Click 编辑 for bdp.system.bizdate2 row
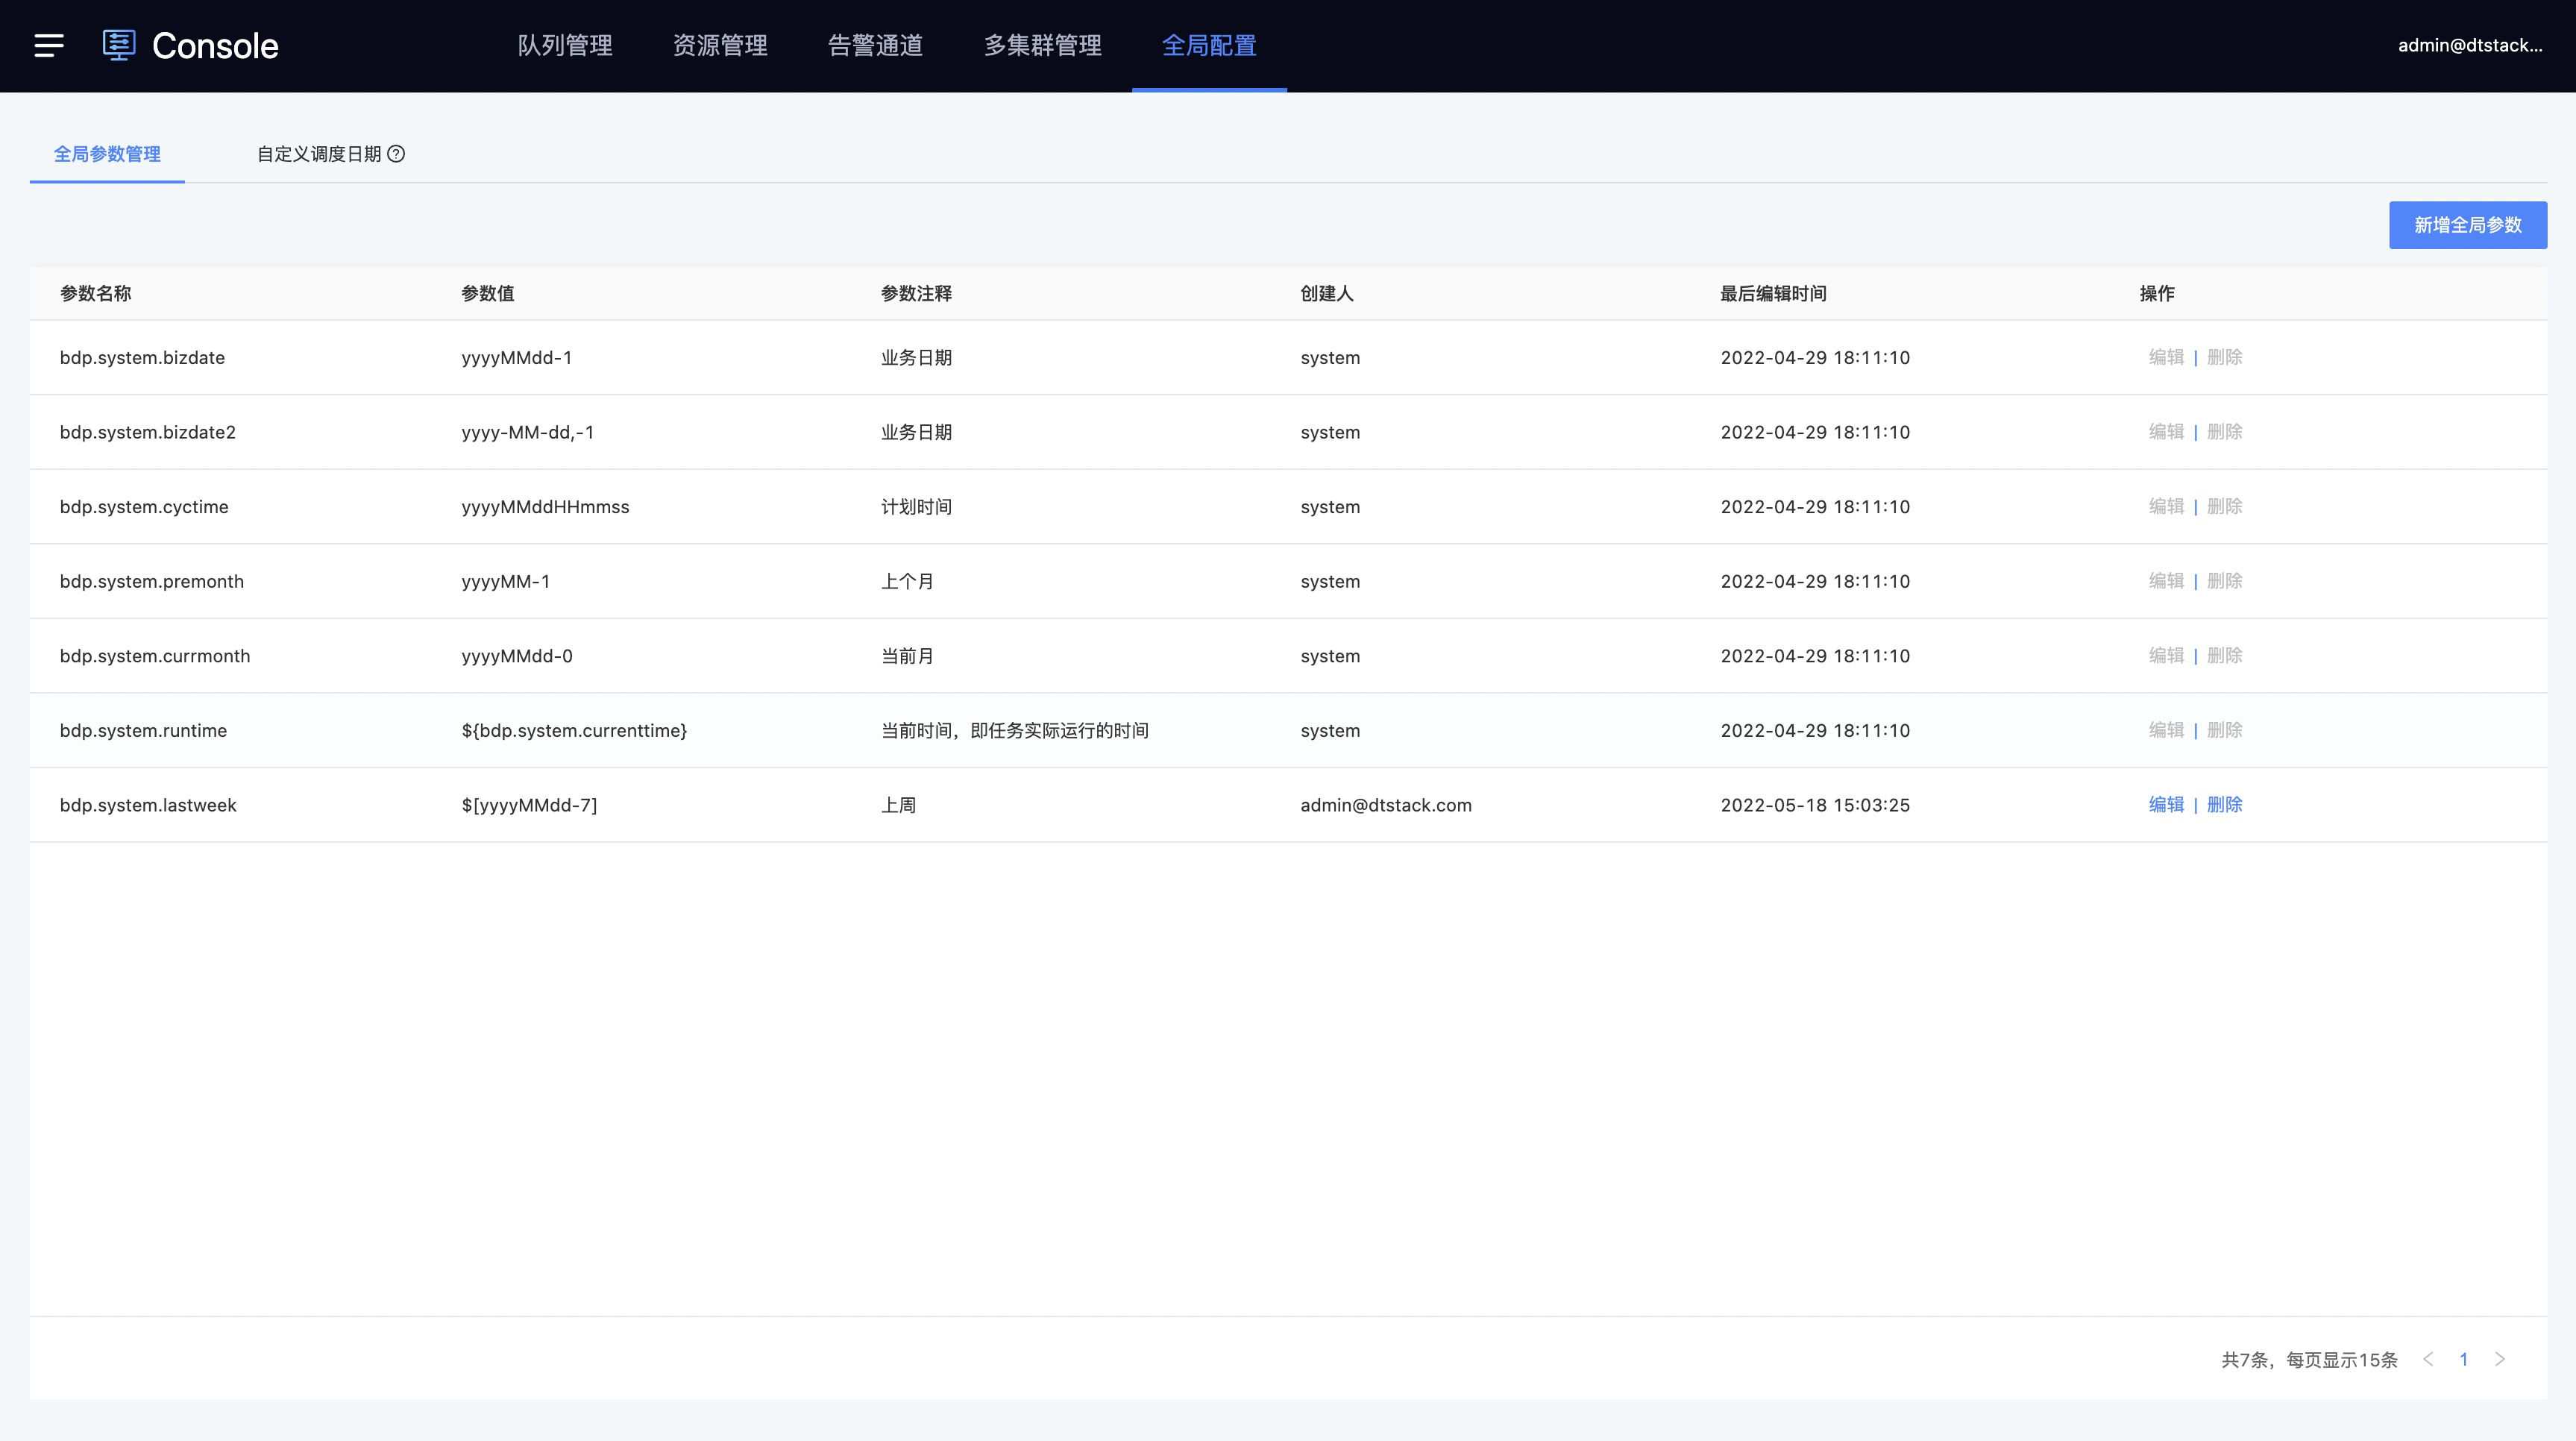 click(x=2166, y=432)
